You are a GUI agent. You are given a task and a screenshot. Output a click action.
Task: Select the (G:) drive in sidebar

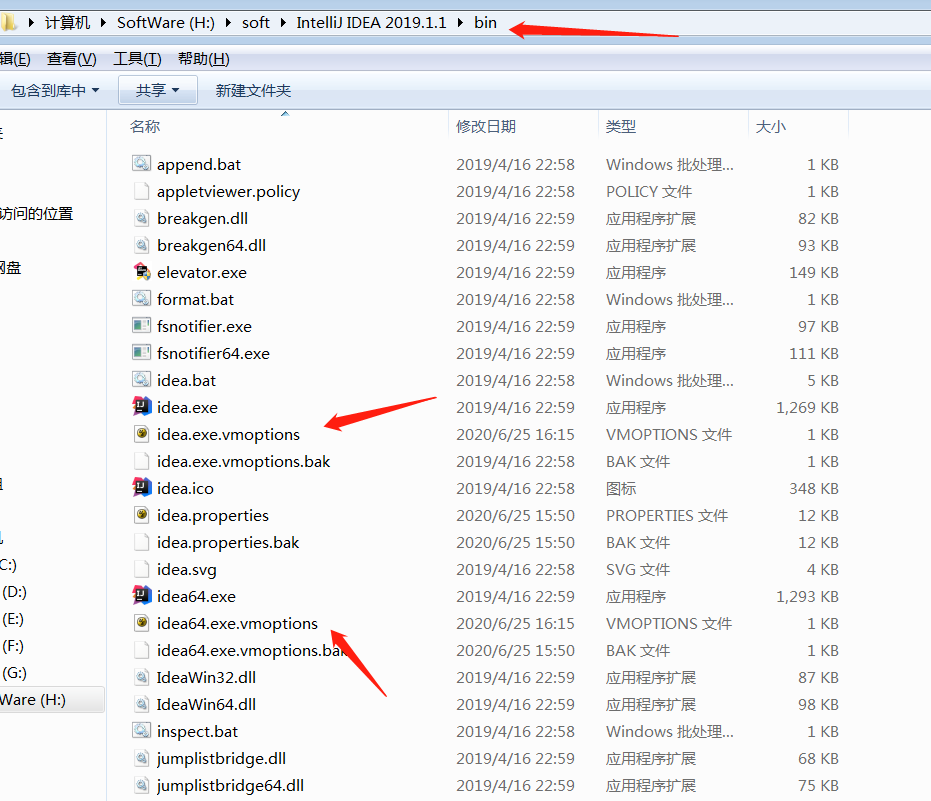[14, 673]
